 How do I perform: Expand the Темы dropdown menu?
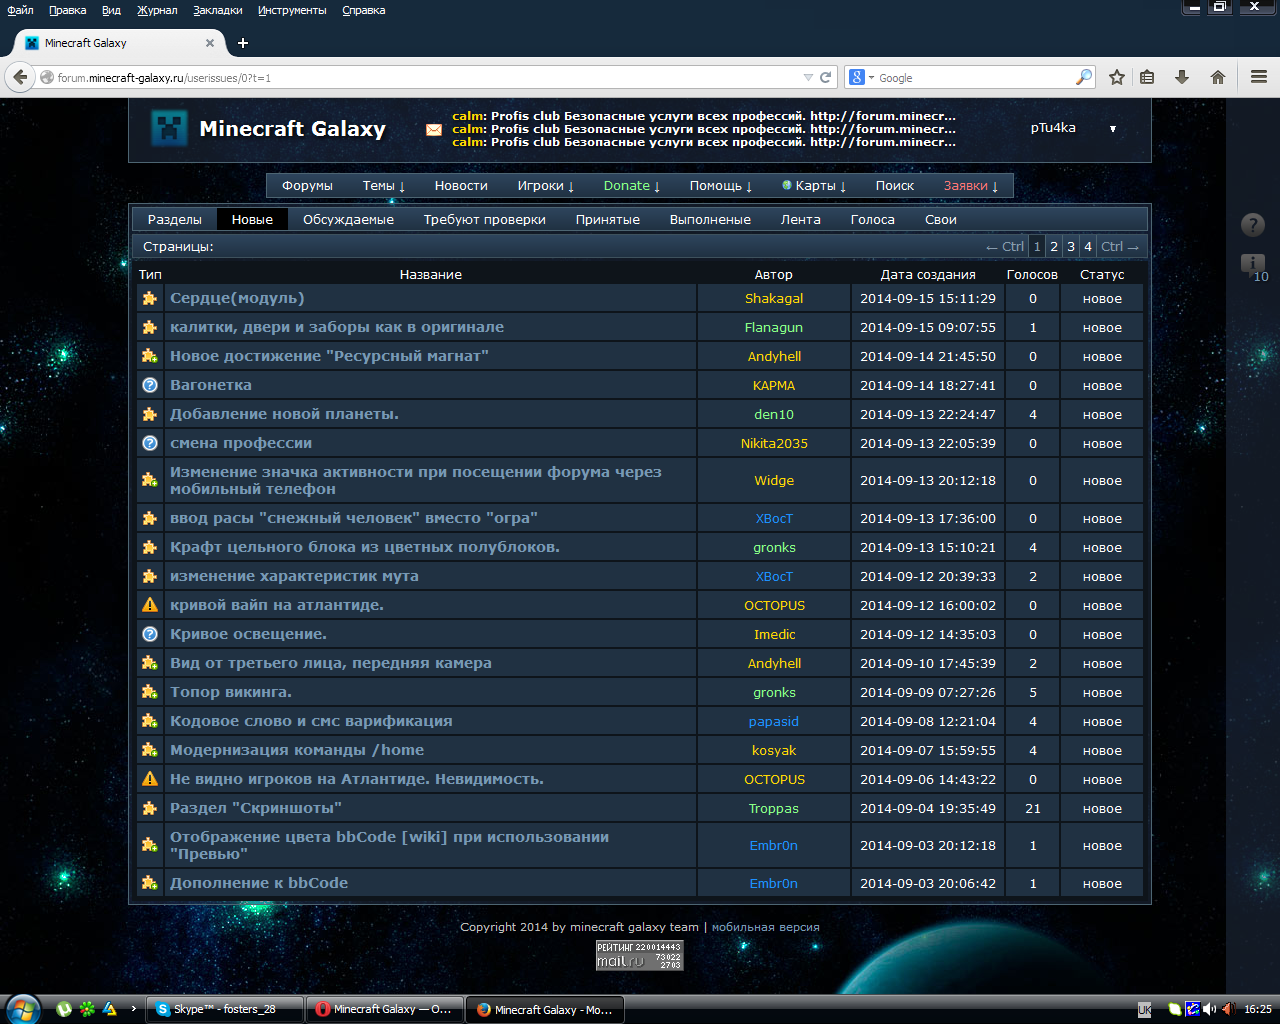coord(384,185)
